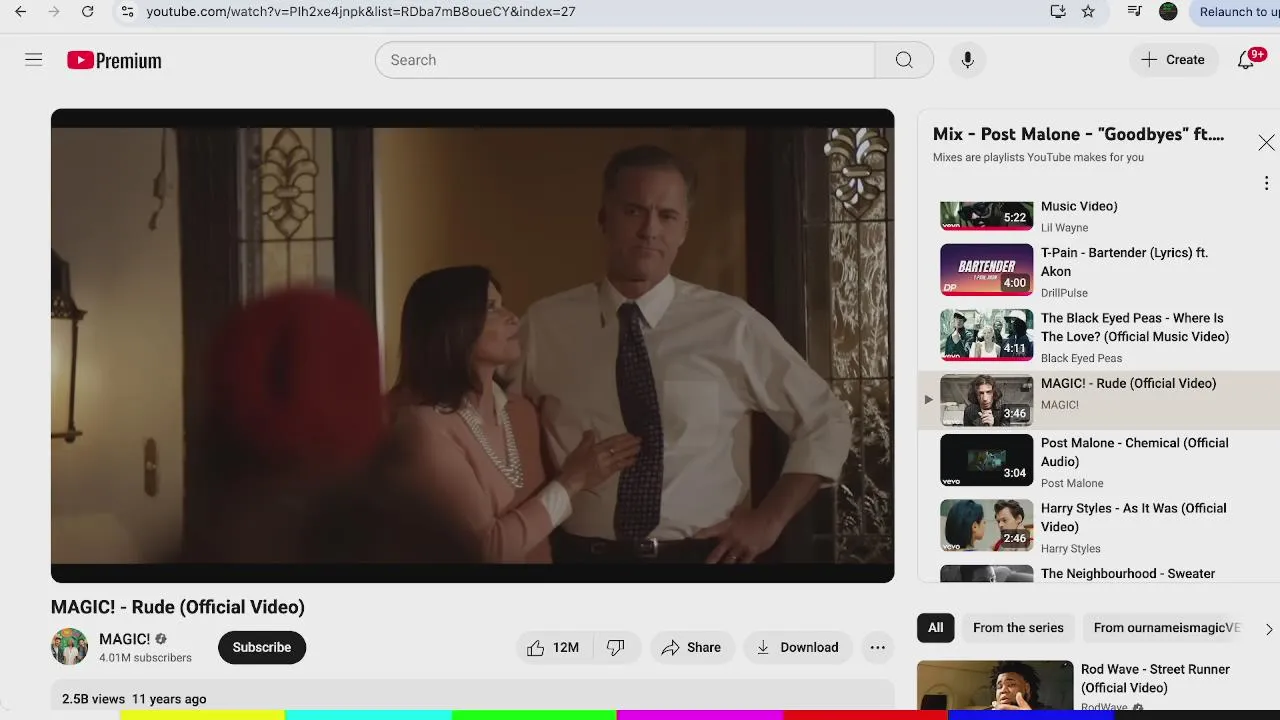Open the Create button
The width and height of the screenshot is (1280, 720).
[1173, 60]
